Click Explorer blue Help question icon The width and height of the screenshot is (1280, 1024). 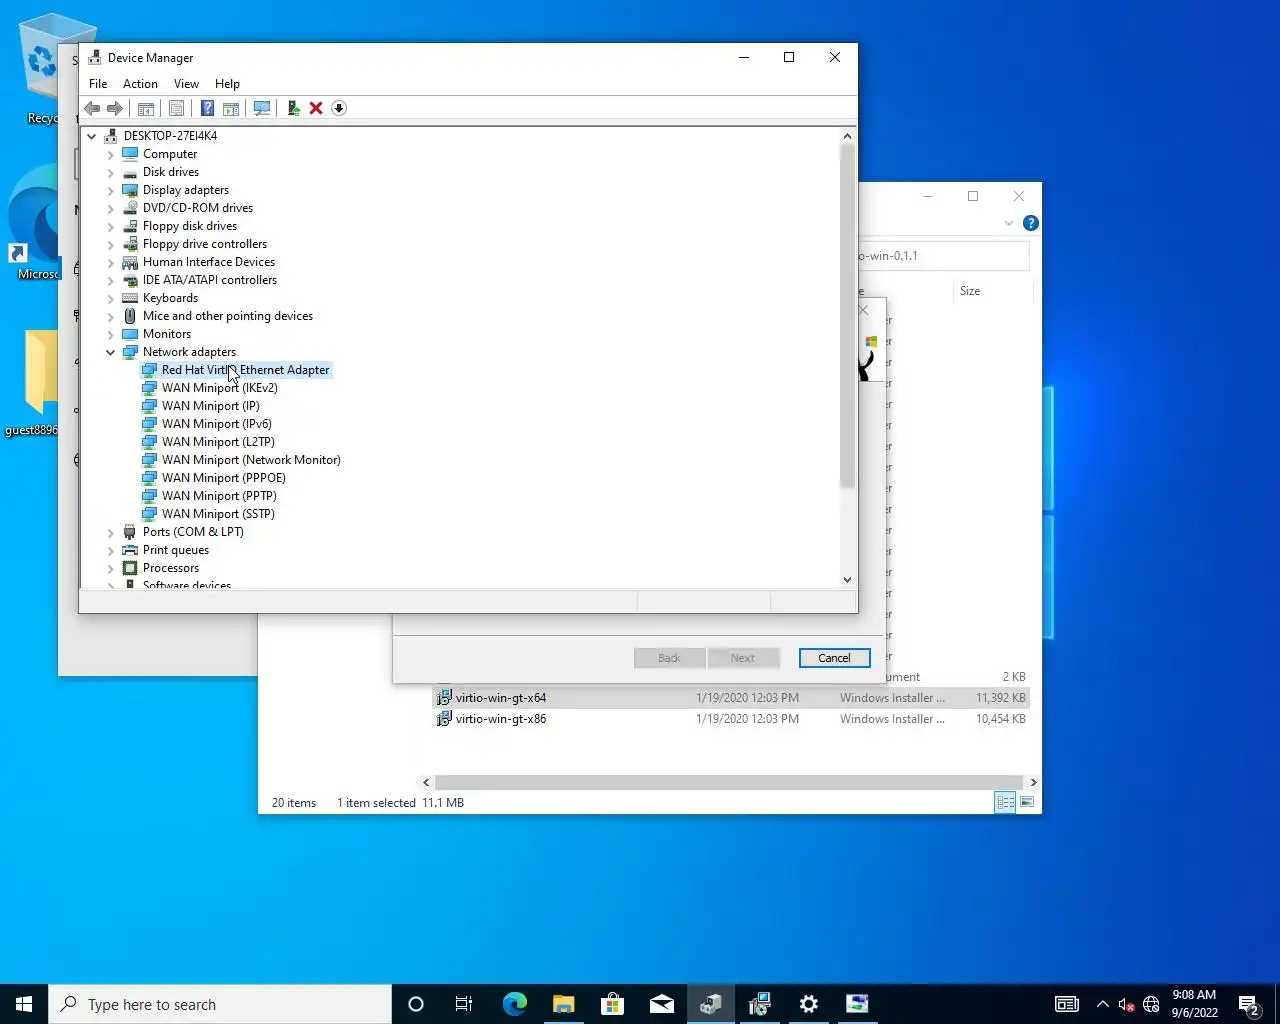[x=1031, y=223]
